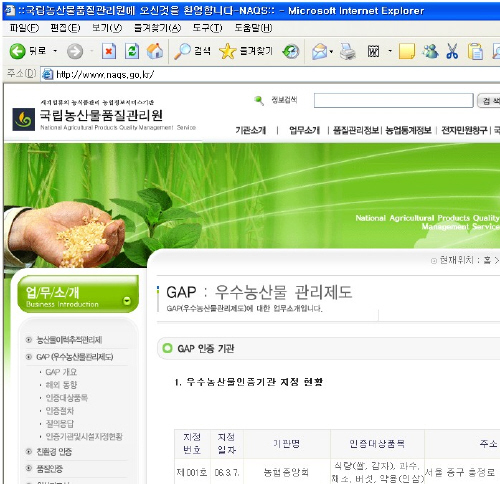This screenshot has width=500, height=484.
Task: Open 인증기관및시설지정현황 sidebar link
Action: [x=84, y=436]
